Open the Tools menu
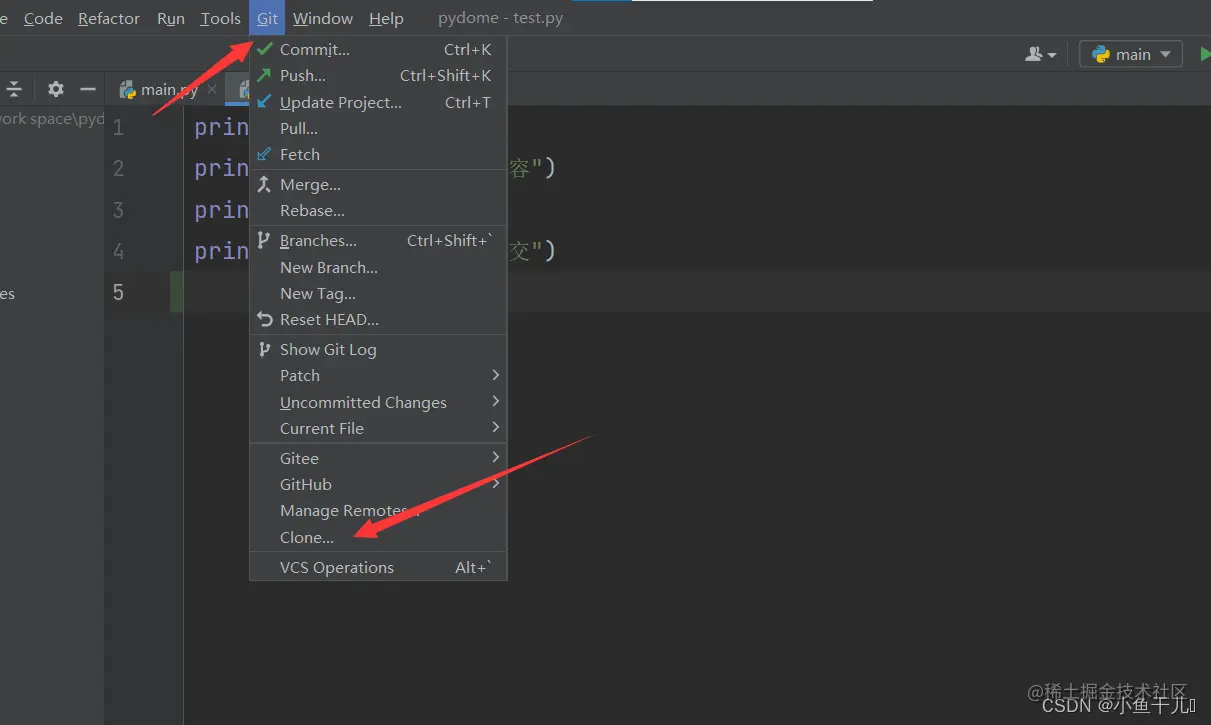 point(220,18)
